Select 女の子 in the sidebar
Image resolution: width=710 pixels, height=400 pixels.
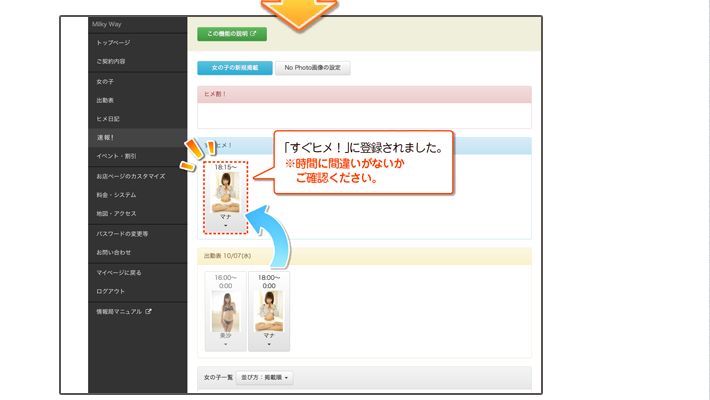[x=105, y=82]
